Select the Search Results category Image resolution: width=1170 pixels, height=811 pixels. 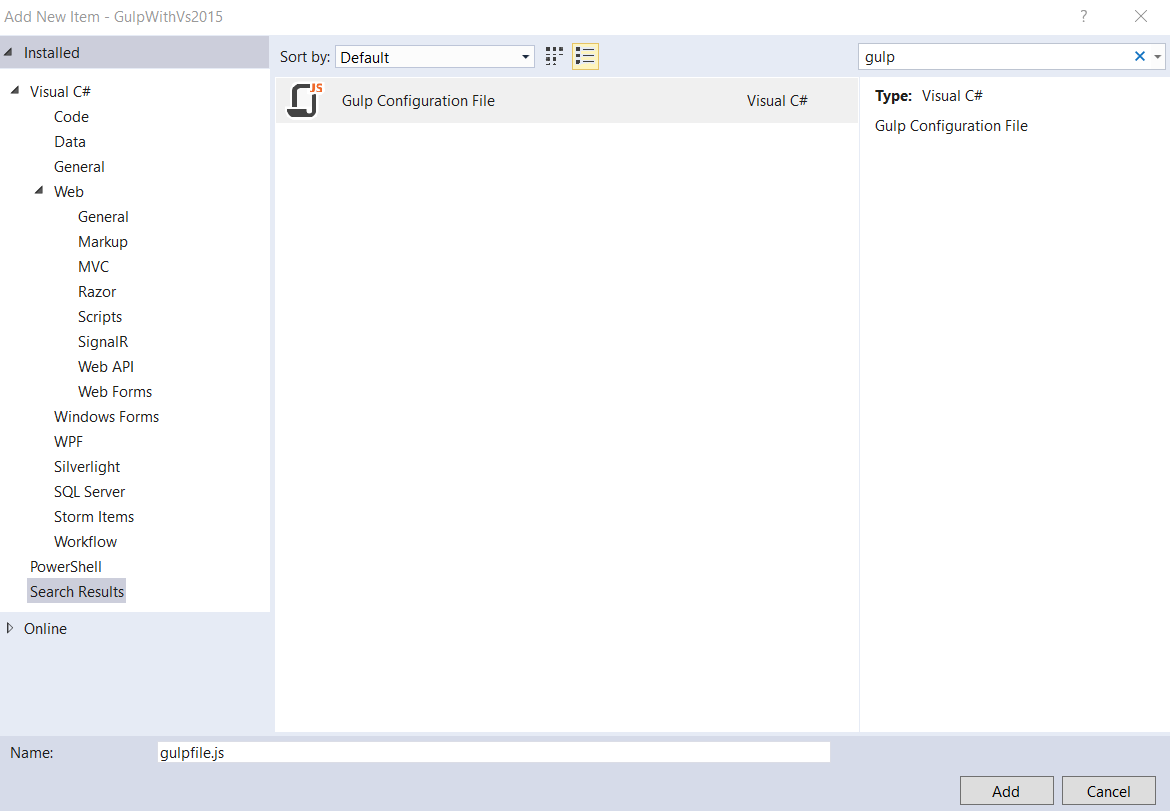76,591
